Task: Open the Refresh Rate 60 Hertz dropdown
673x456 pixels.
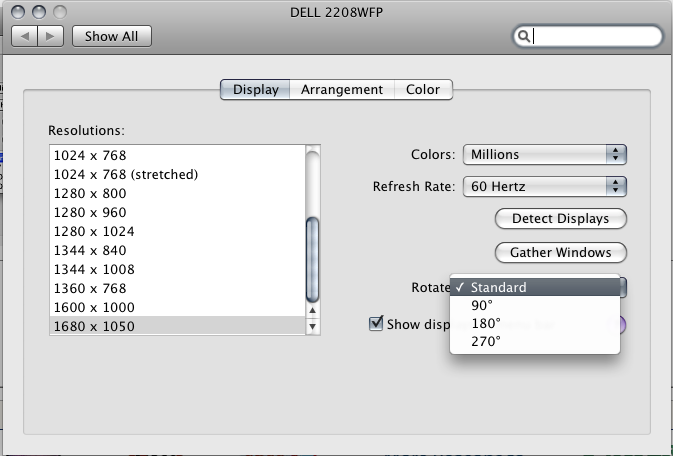Action: 545,186
